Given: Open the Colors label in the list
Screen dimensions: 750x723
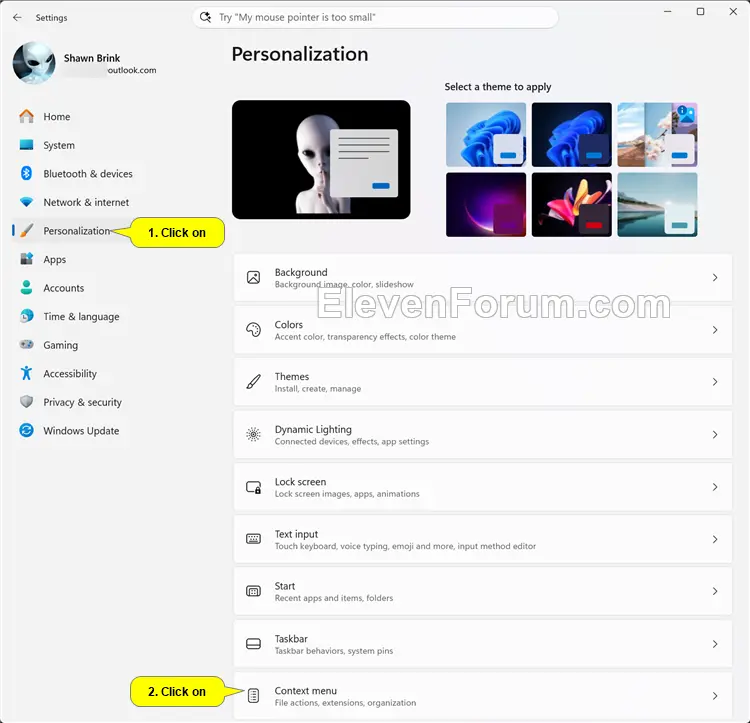Looking at the screenshot, I should (x=288, y=324).
